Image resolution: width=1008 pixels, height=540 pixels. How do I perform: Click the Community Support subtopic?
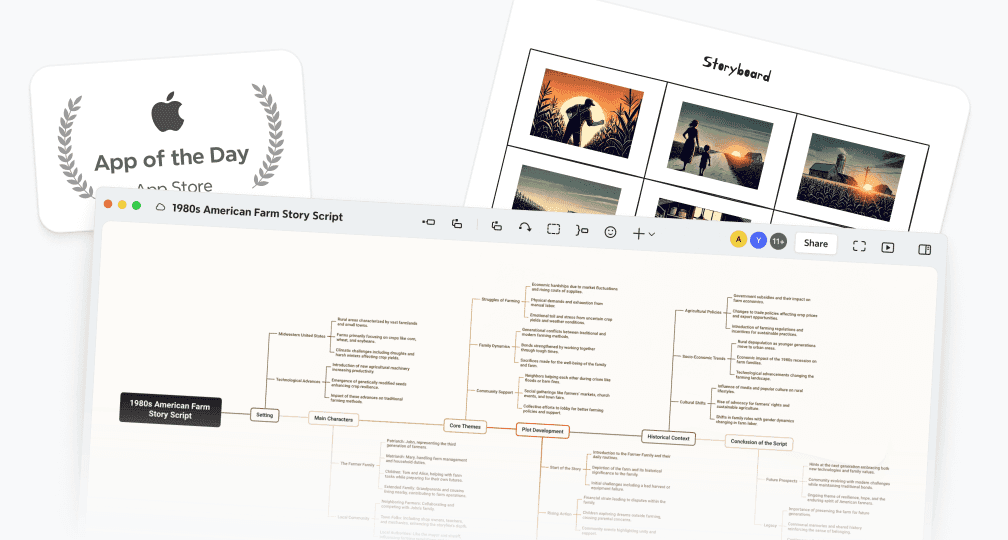point(494,391)
